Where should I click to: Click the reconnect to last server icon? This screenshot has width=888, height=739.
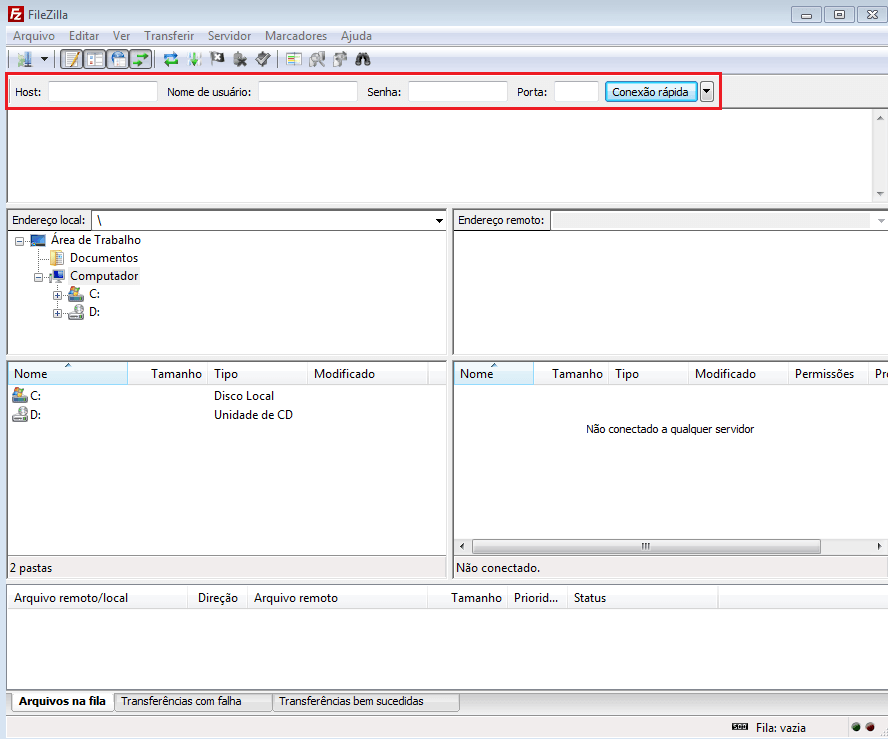(x=263, y=59)
